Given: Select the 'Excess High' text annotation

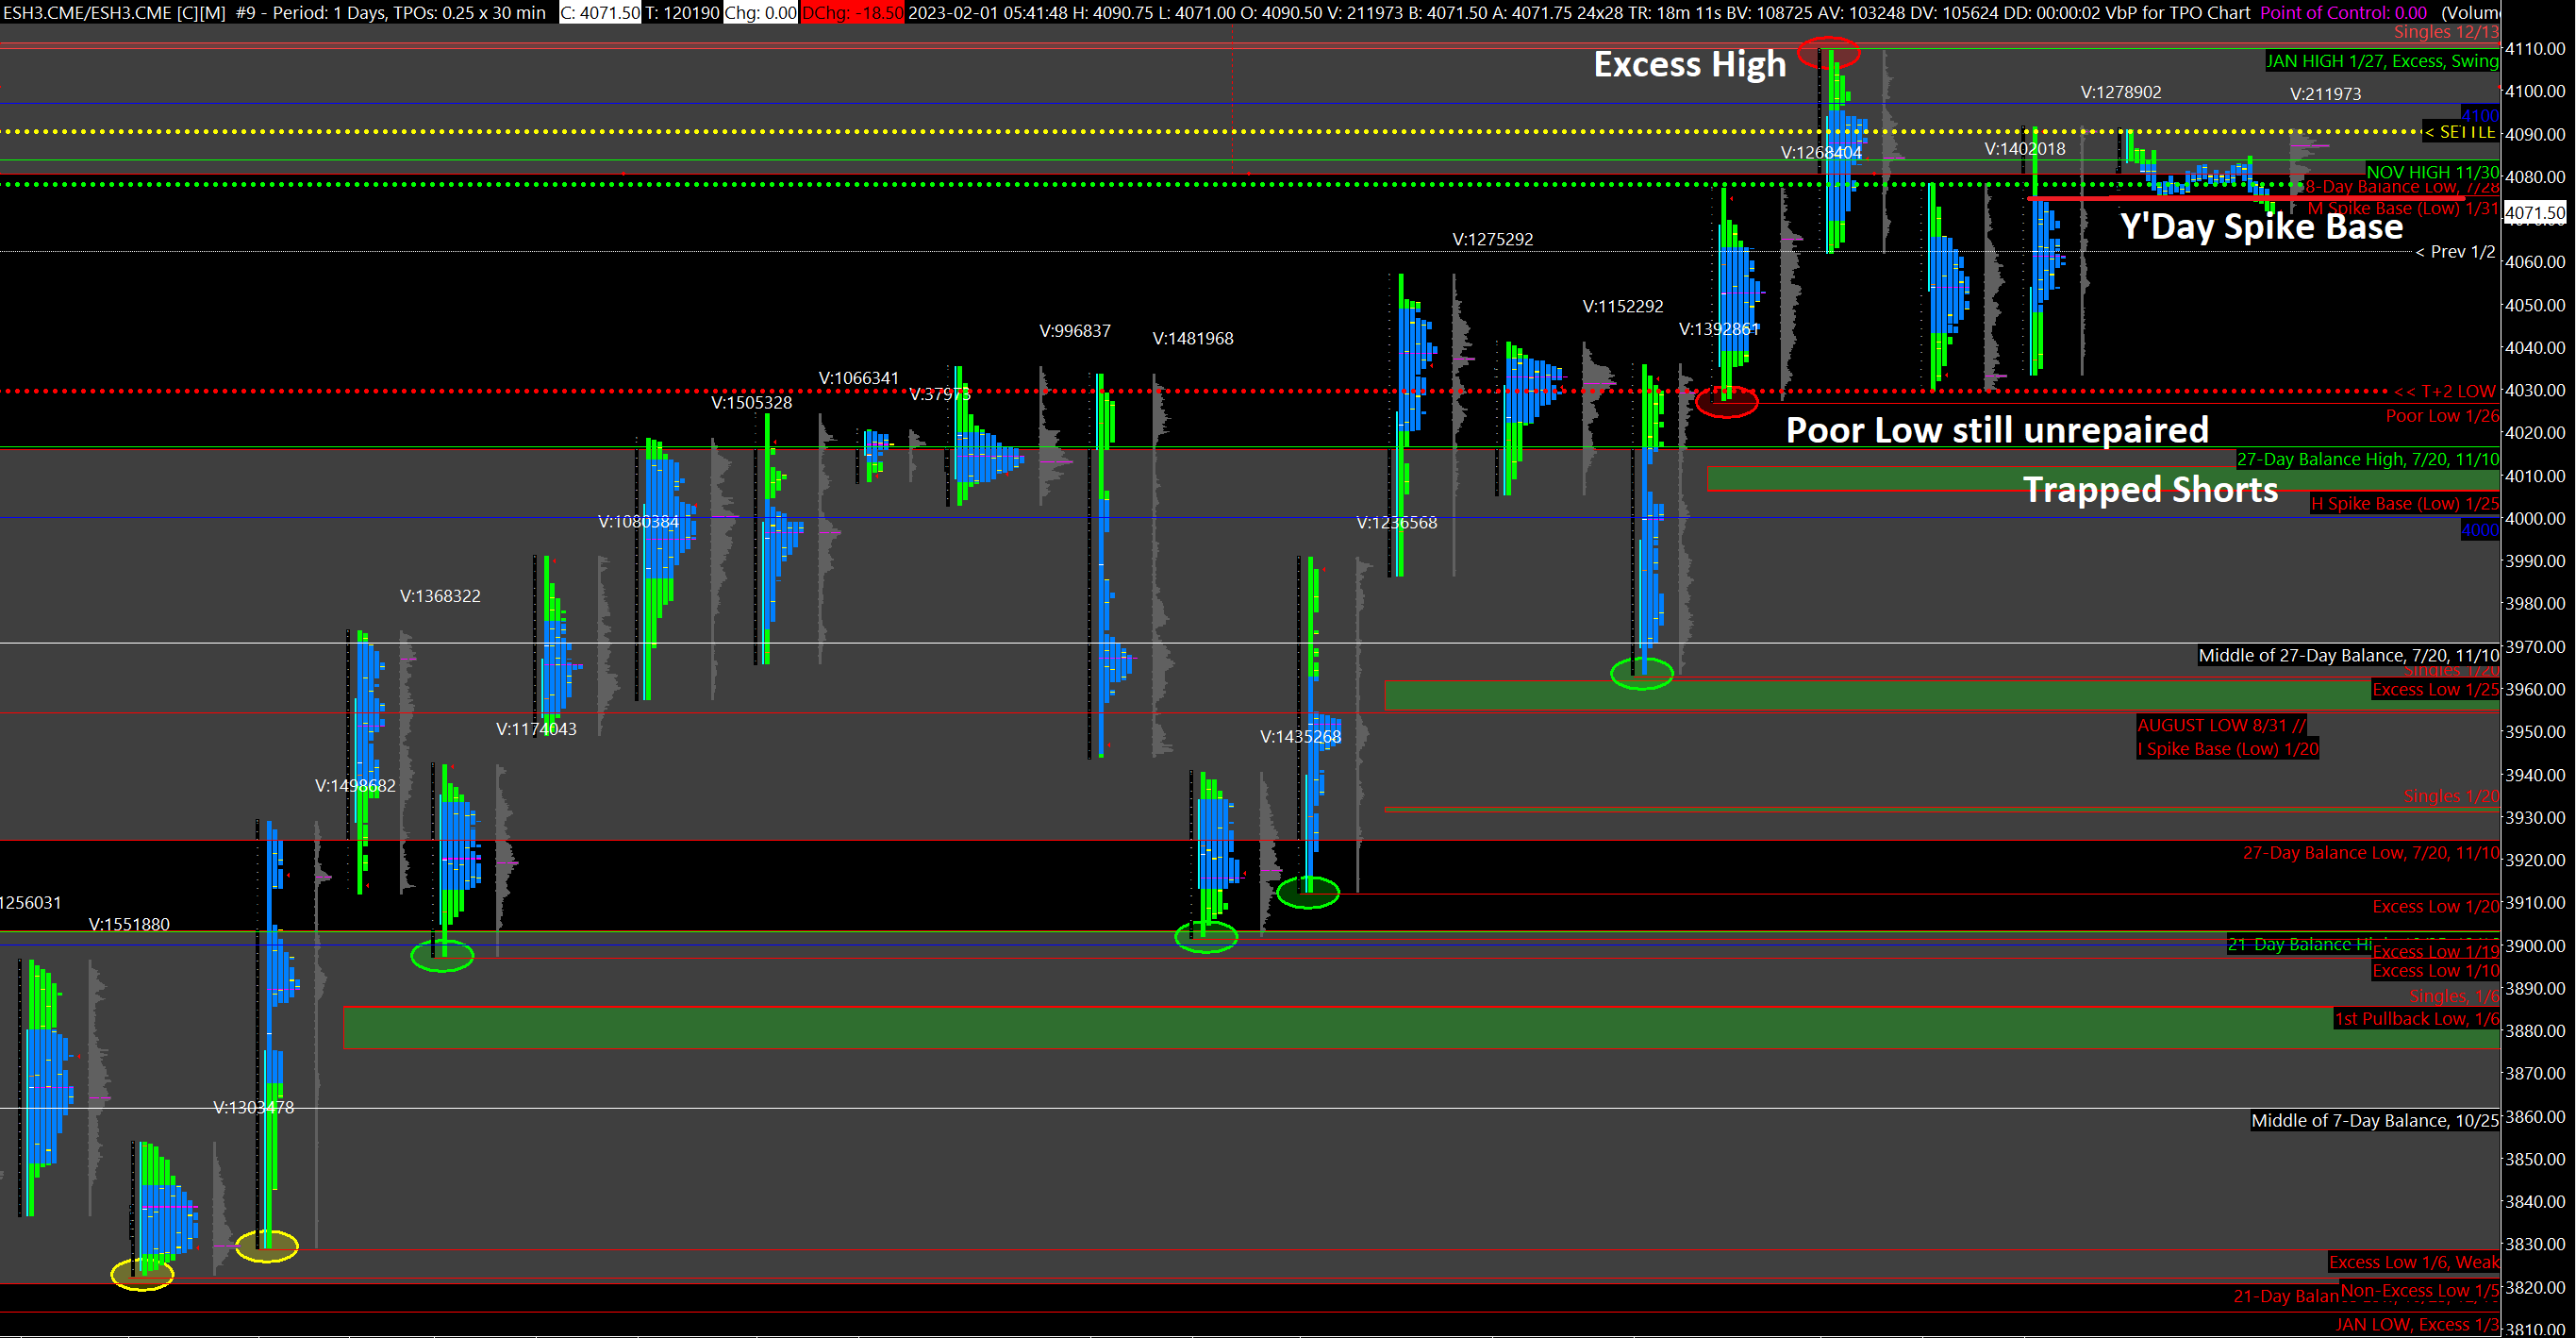Looking at the screenshot, I should (1689, 65).
